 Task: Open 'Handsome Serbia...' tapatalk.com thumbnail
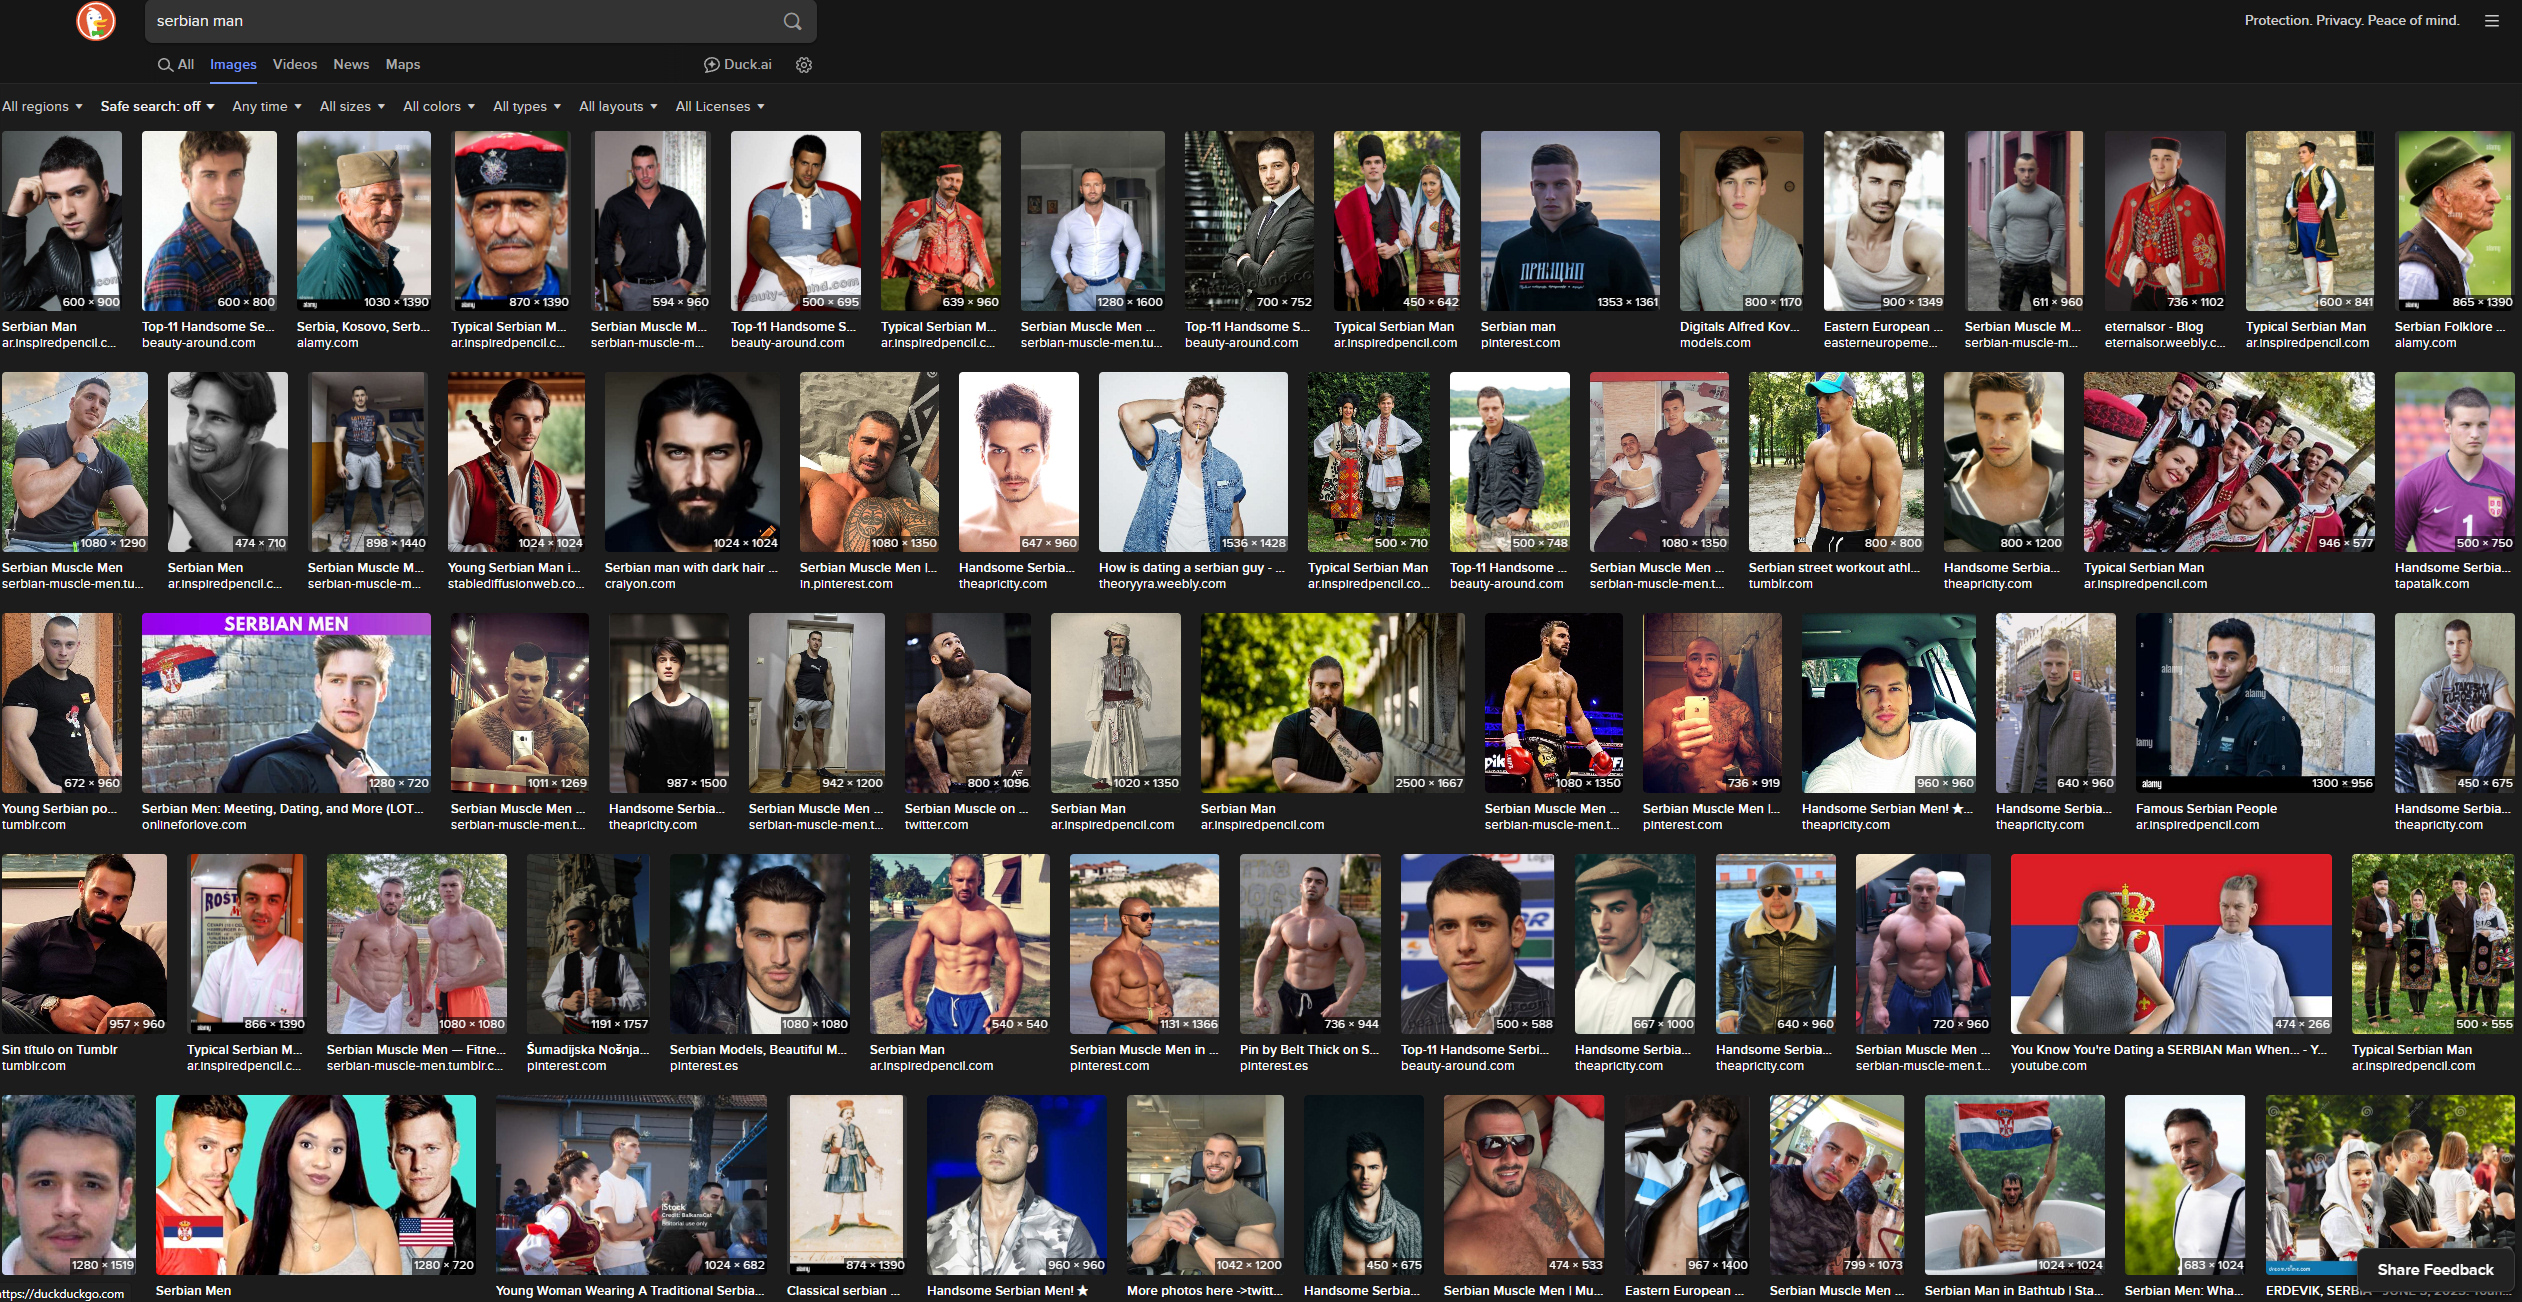pyautogui.click(x=2454, y=462)
